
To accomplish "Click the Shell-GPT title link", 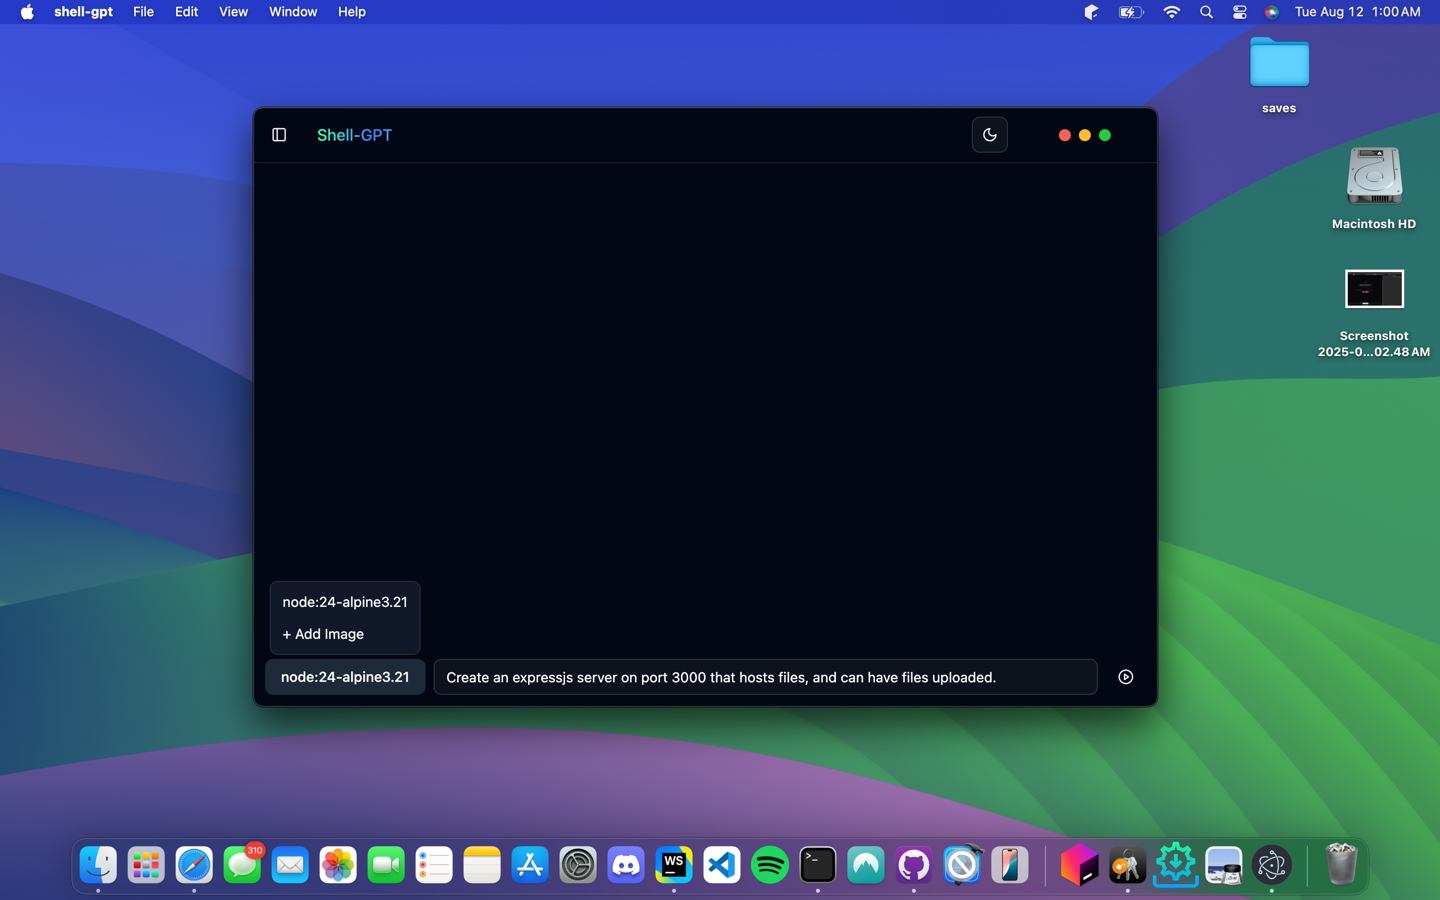I will point(354,135).
